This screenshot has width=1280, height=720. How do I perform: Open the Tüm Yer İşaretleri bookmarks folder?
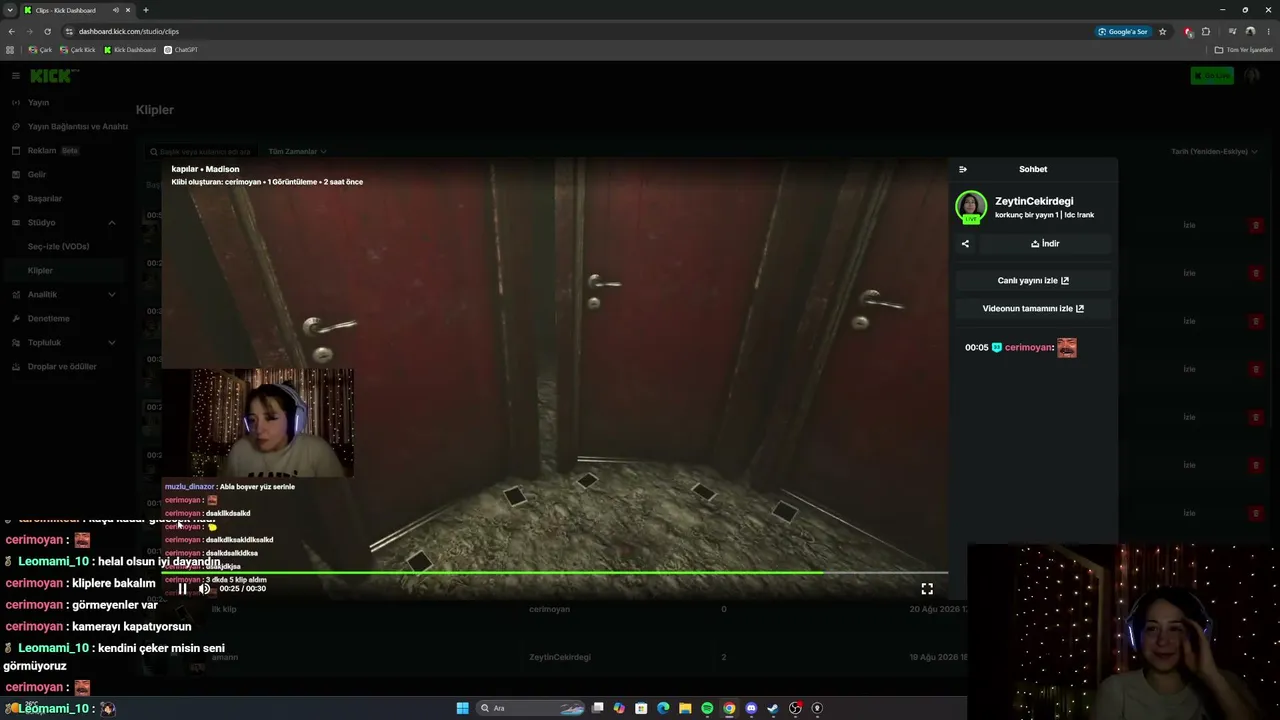click(1244, 50)
